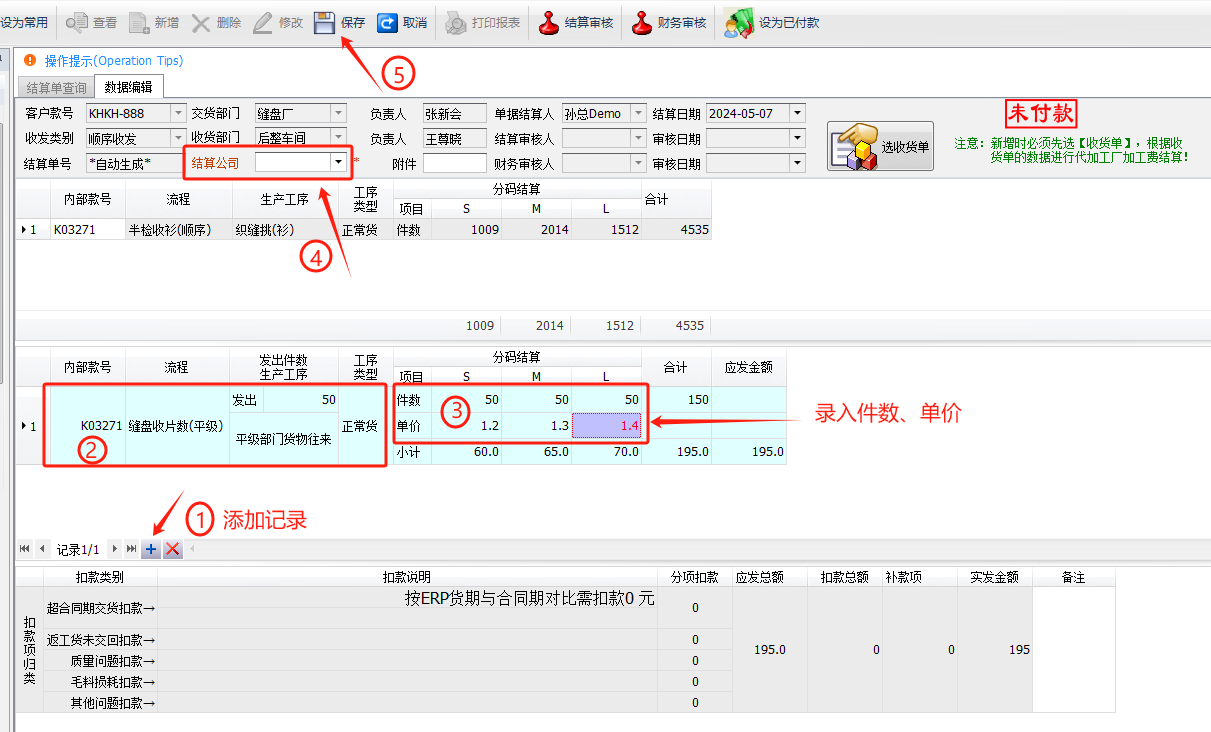
Task: Open the 结算日期 2024-05-07 date picker
Action: [x=797, y=113]
